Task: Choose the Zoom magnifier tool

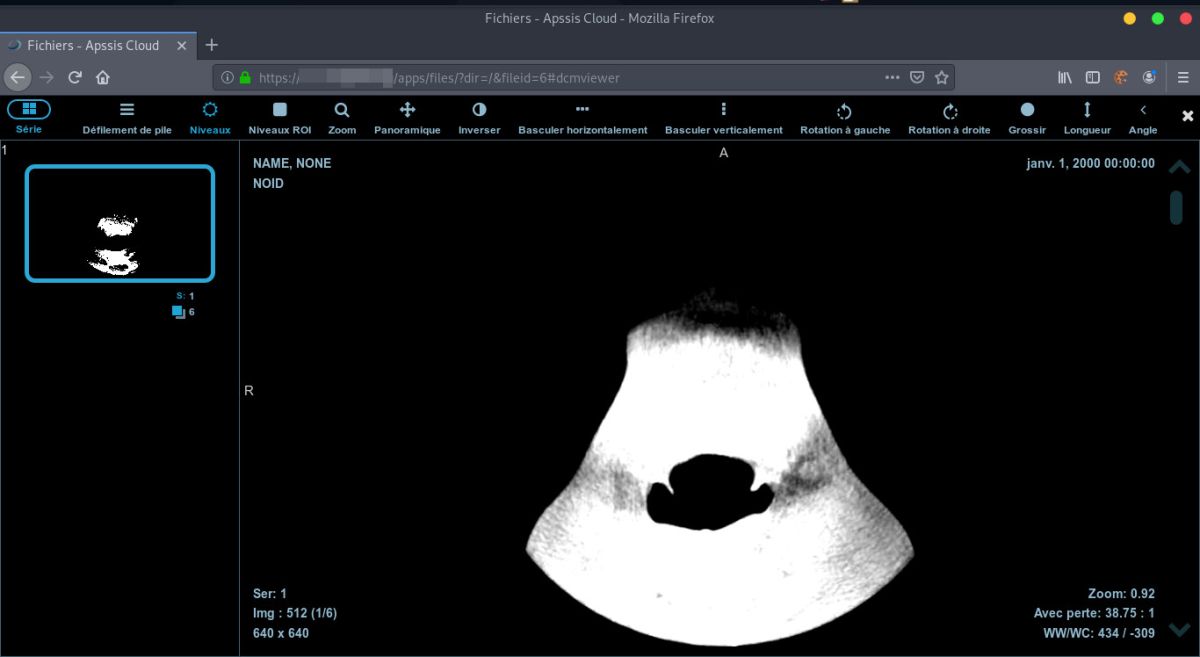Action: coord(342,117)
